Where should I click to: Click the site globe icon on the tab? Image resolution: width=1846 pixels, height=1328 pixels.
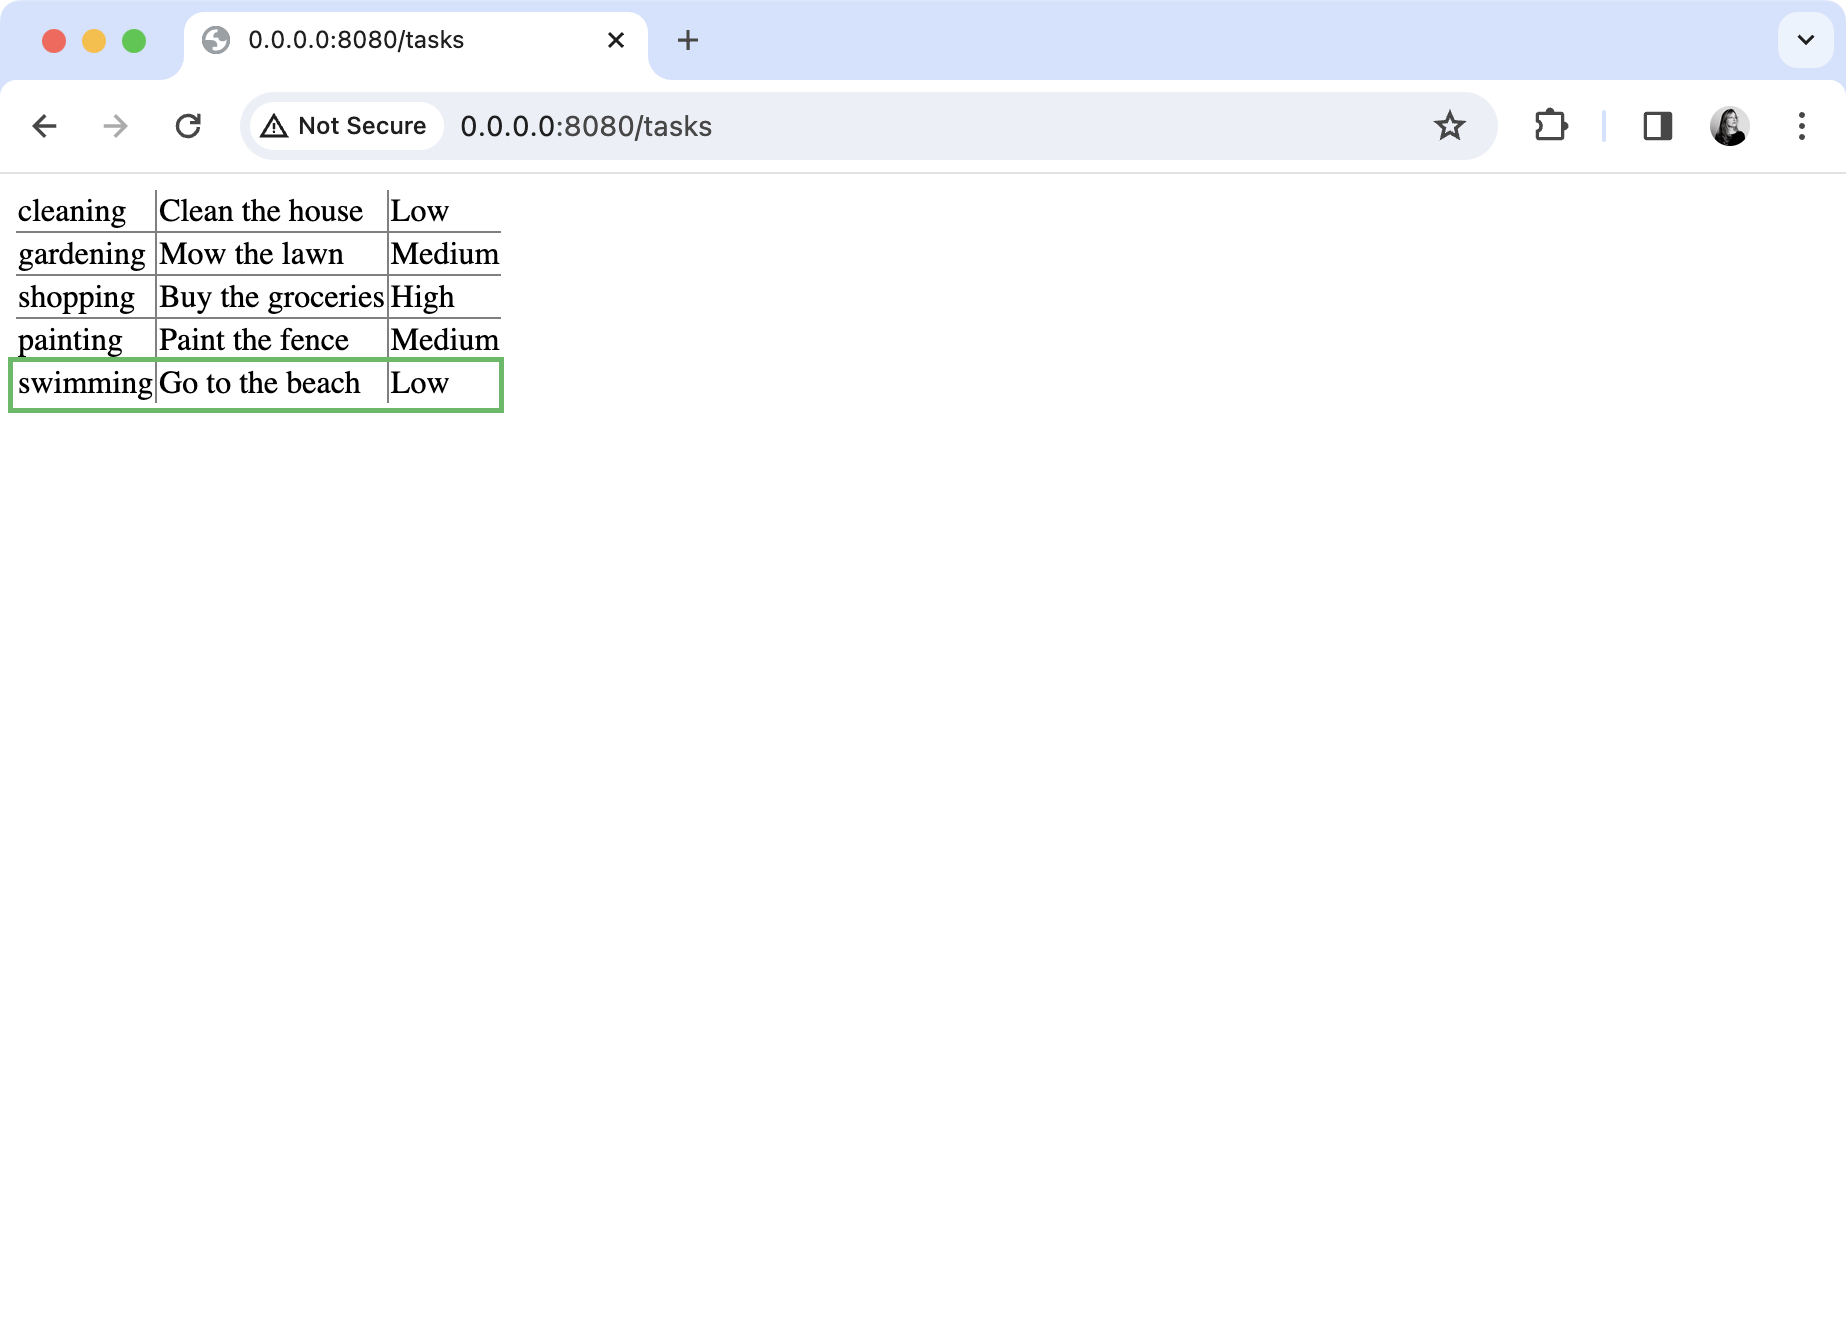217,40
